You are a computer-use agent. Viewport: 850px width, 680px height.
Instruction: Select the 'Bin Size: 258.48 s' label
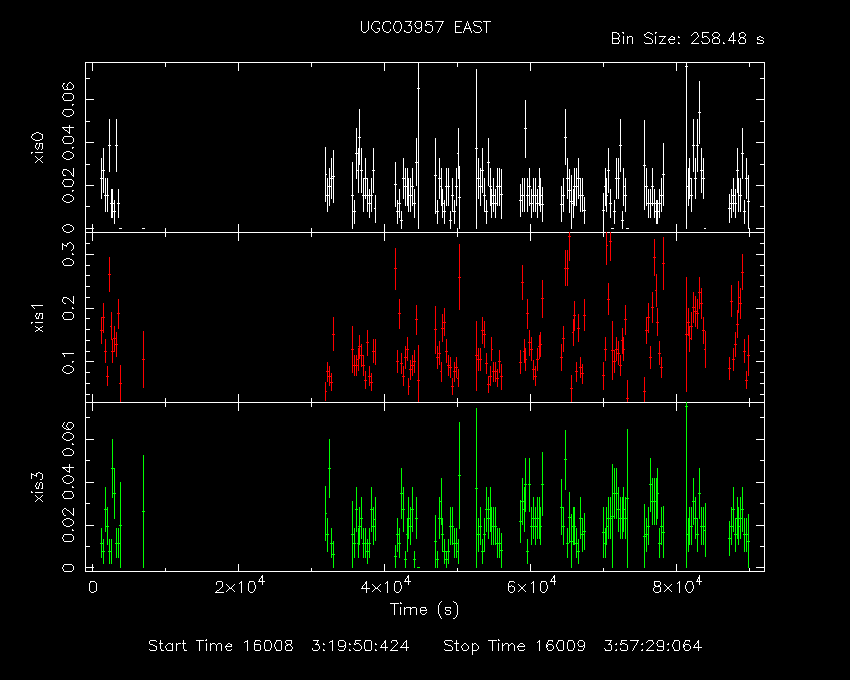[687, 39]
